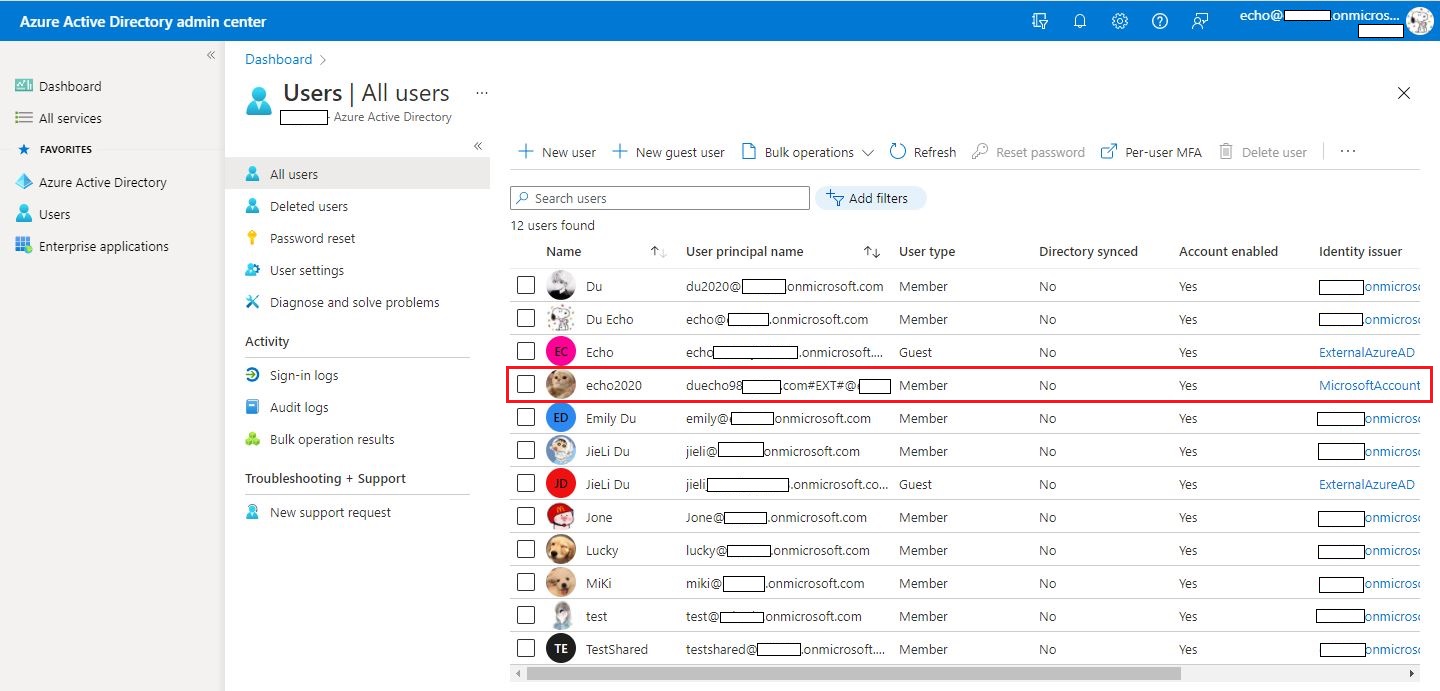Refresh the users list
1440x691 pixels.
(922, 152)
